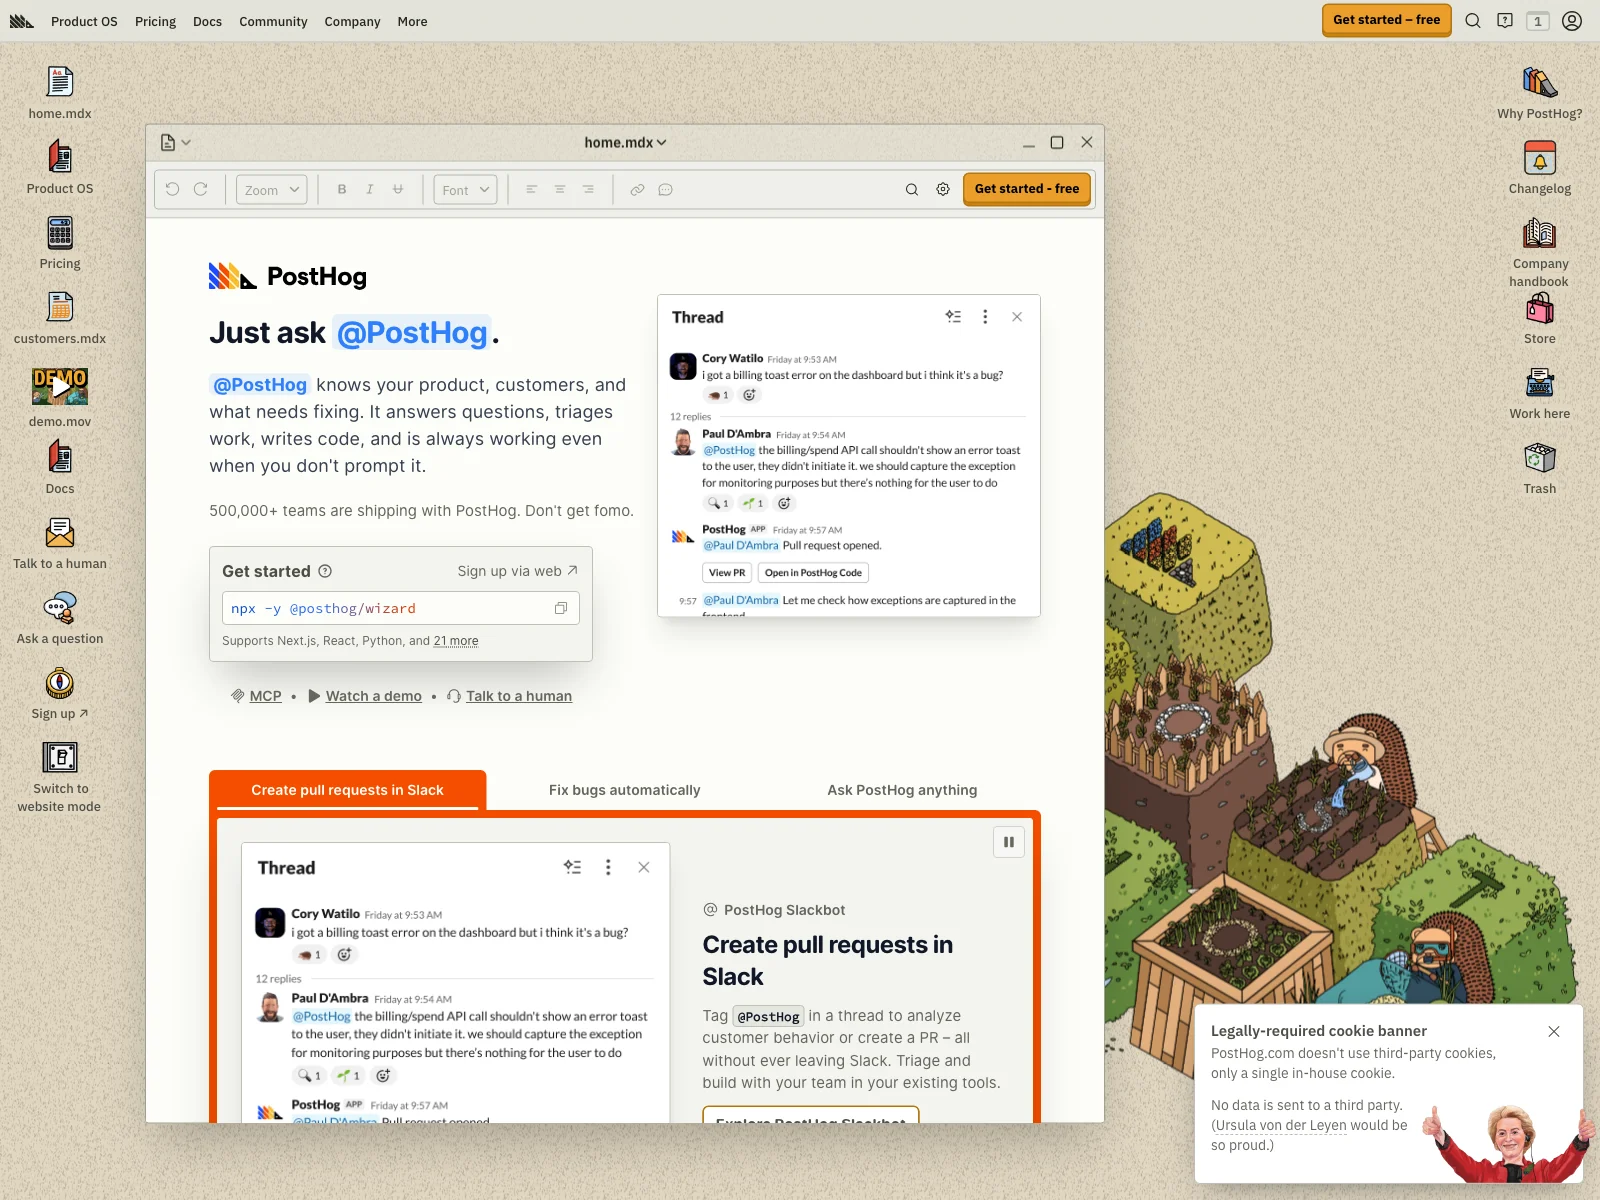
Task: Open the More menu
Action: [x=412, y=21]
